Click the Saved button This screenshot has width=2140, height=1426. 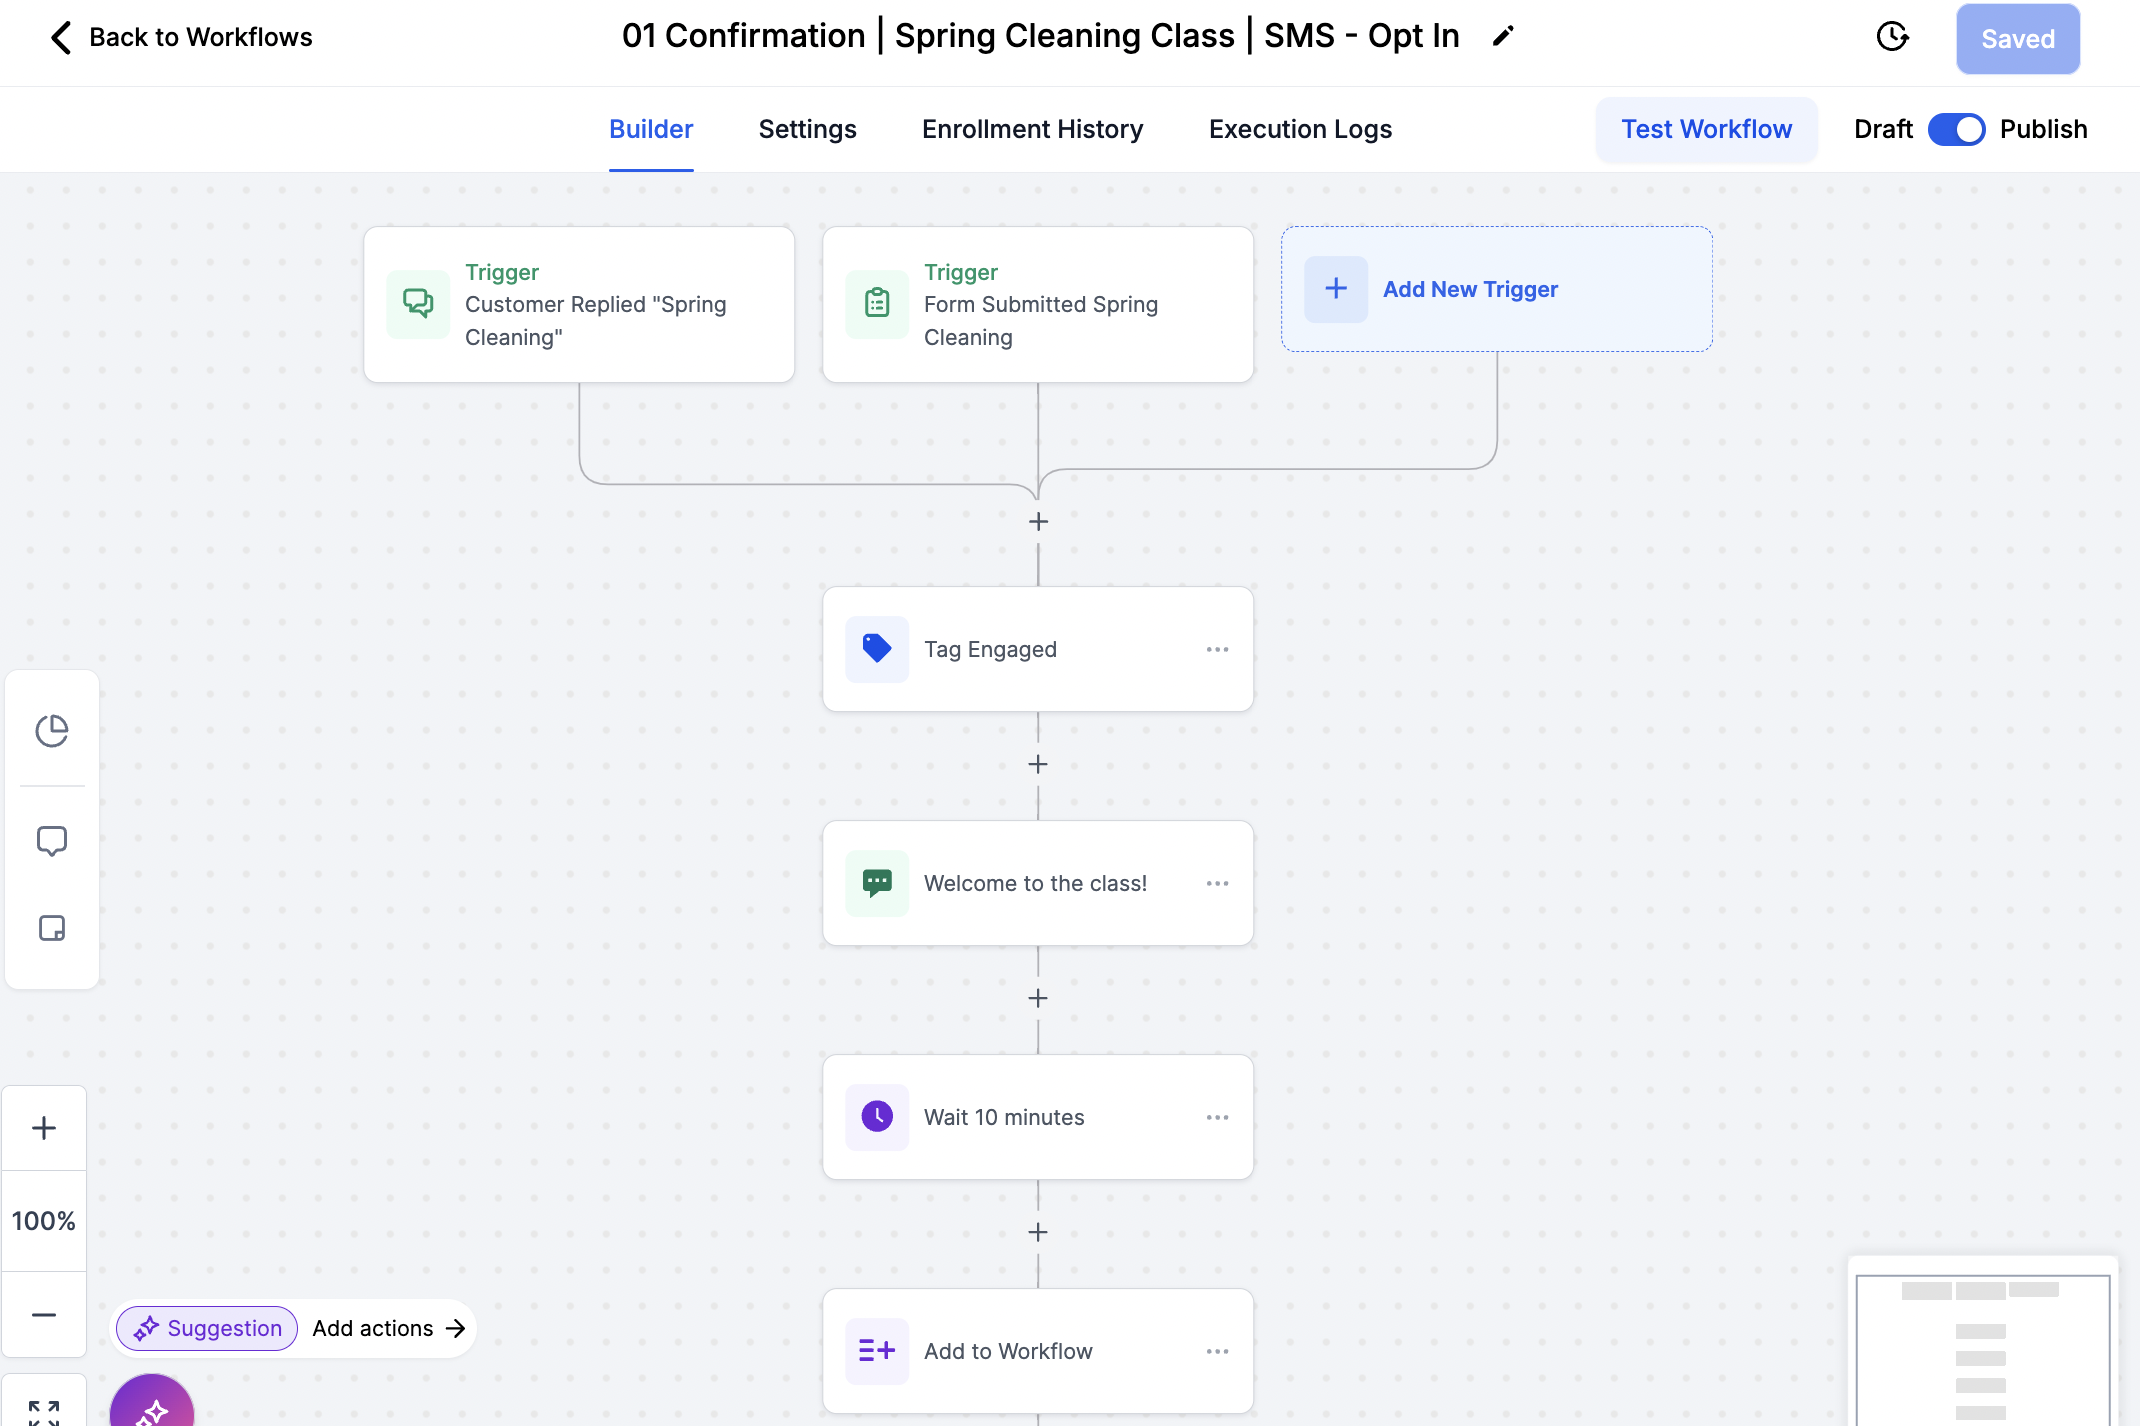(2018, 39)
